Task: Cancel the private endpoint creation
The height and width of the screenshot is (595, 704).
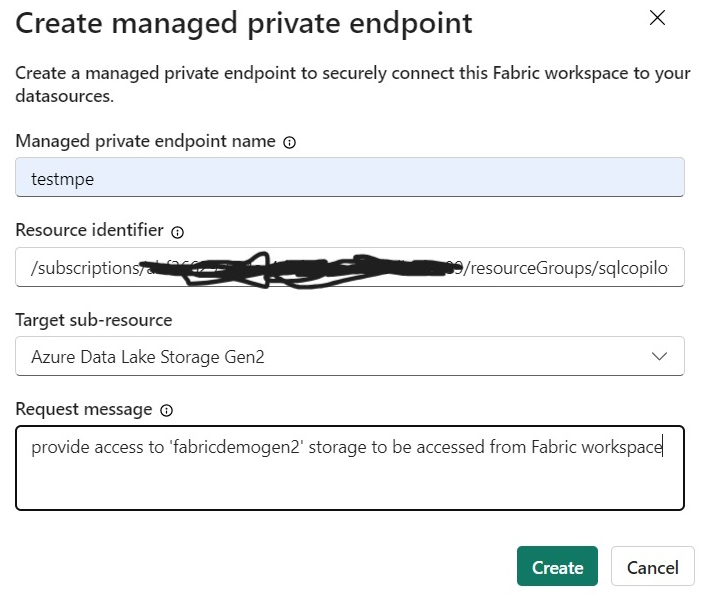Action: 652,567
